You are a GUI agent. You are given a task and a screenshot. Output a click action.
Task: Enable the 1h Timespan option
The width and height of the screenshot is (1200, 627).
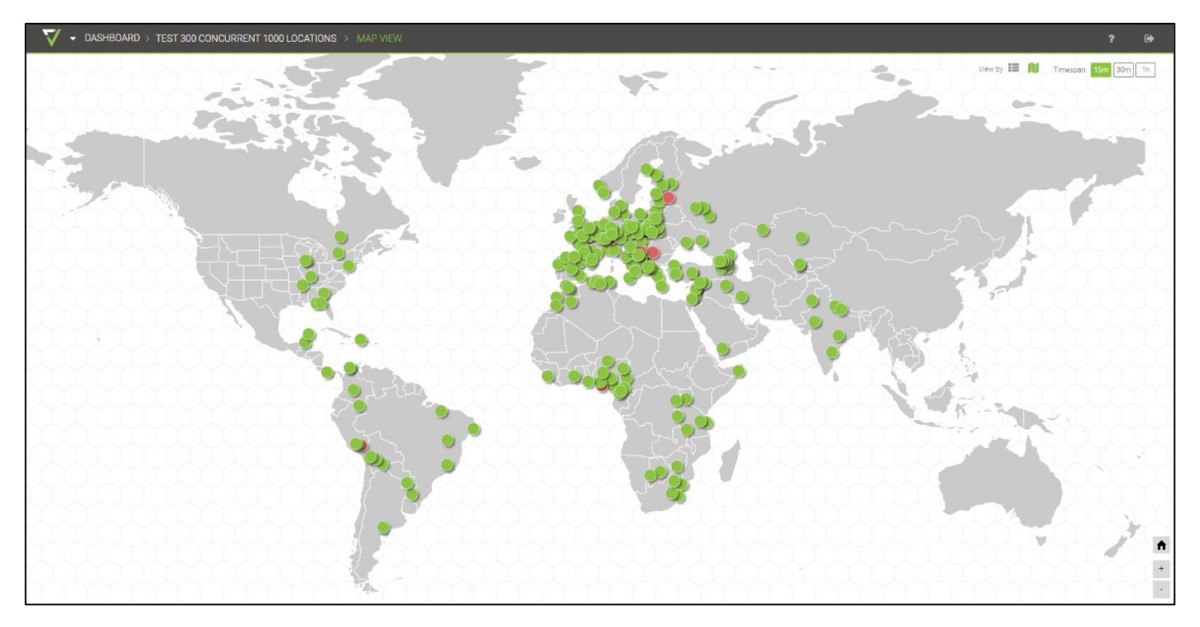click(1144, 68)
